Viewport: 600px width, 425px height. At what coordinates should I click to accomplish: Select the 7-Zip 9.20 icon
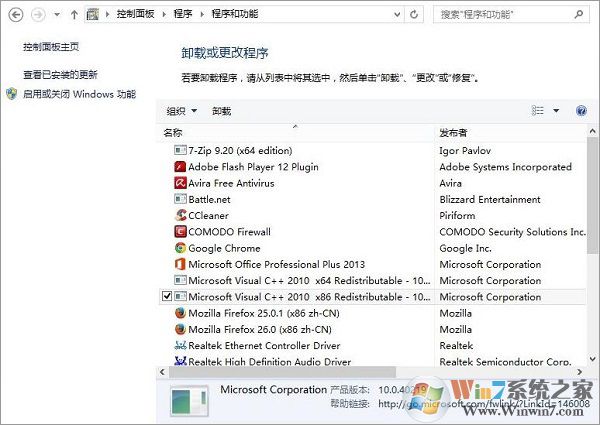[180, 150]
